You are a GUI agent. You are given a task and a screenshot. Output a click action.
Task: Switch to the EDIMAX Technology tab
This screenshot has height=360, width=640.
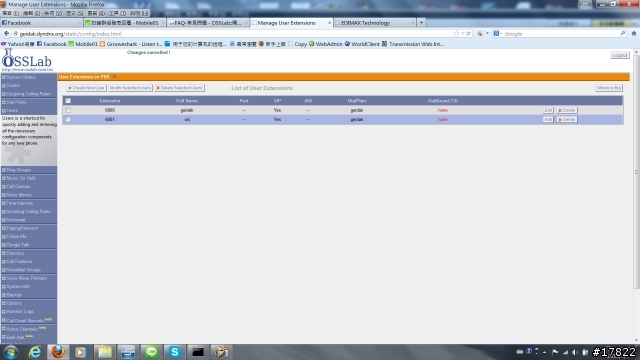[375, 23]
